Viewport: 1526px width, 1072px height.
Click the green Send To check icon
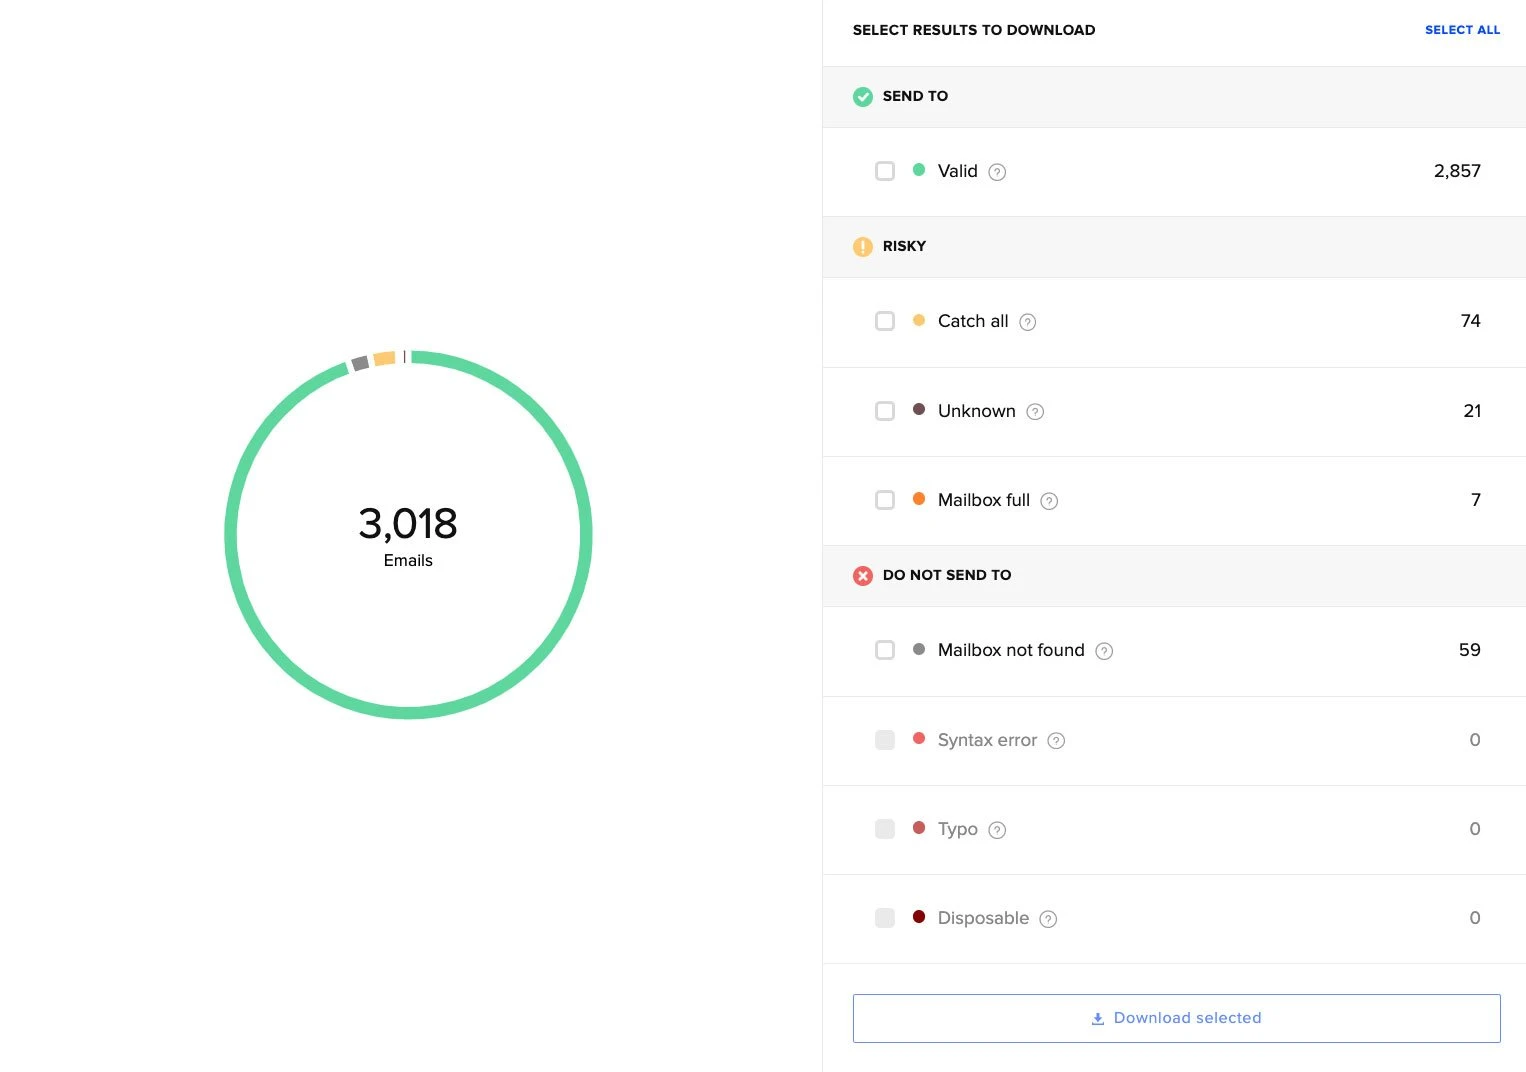[x=863, y=97]
